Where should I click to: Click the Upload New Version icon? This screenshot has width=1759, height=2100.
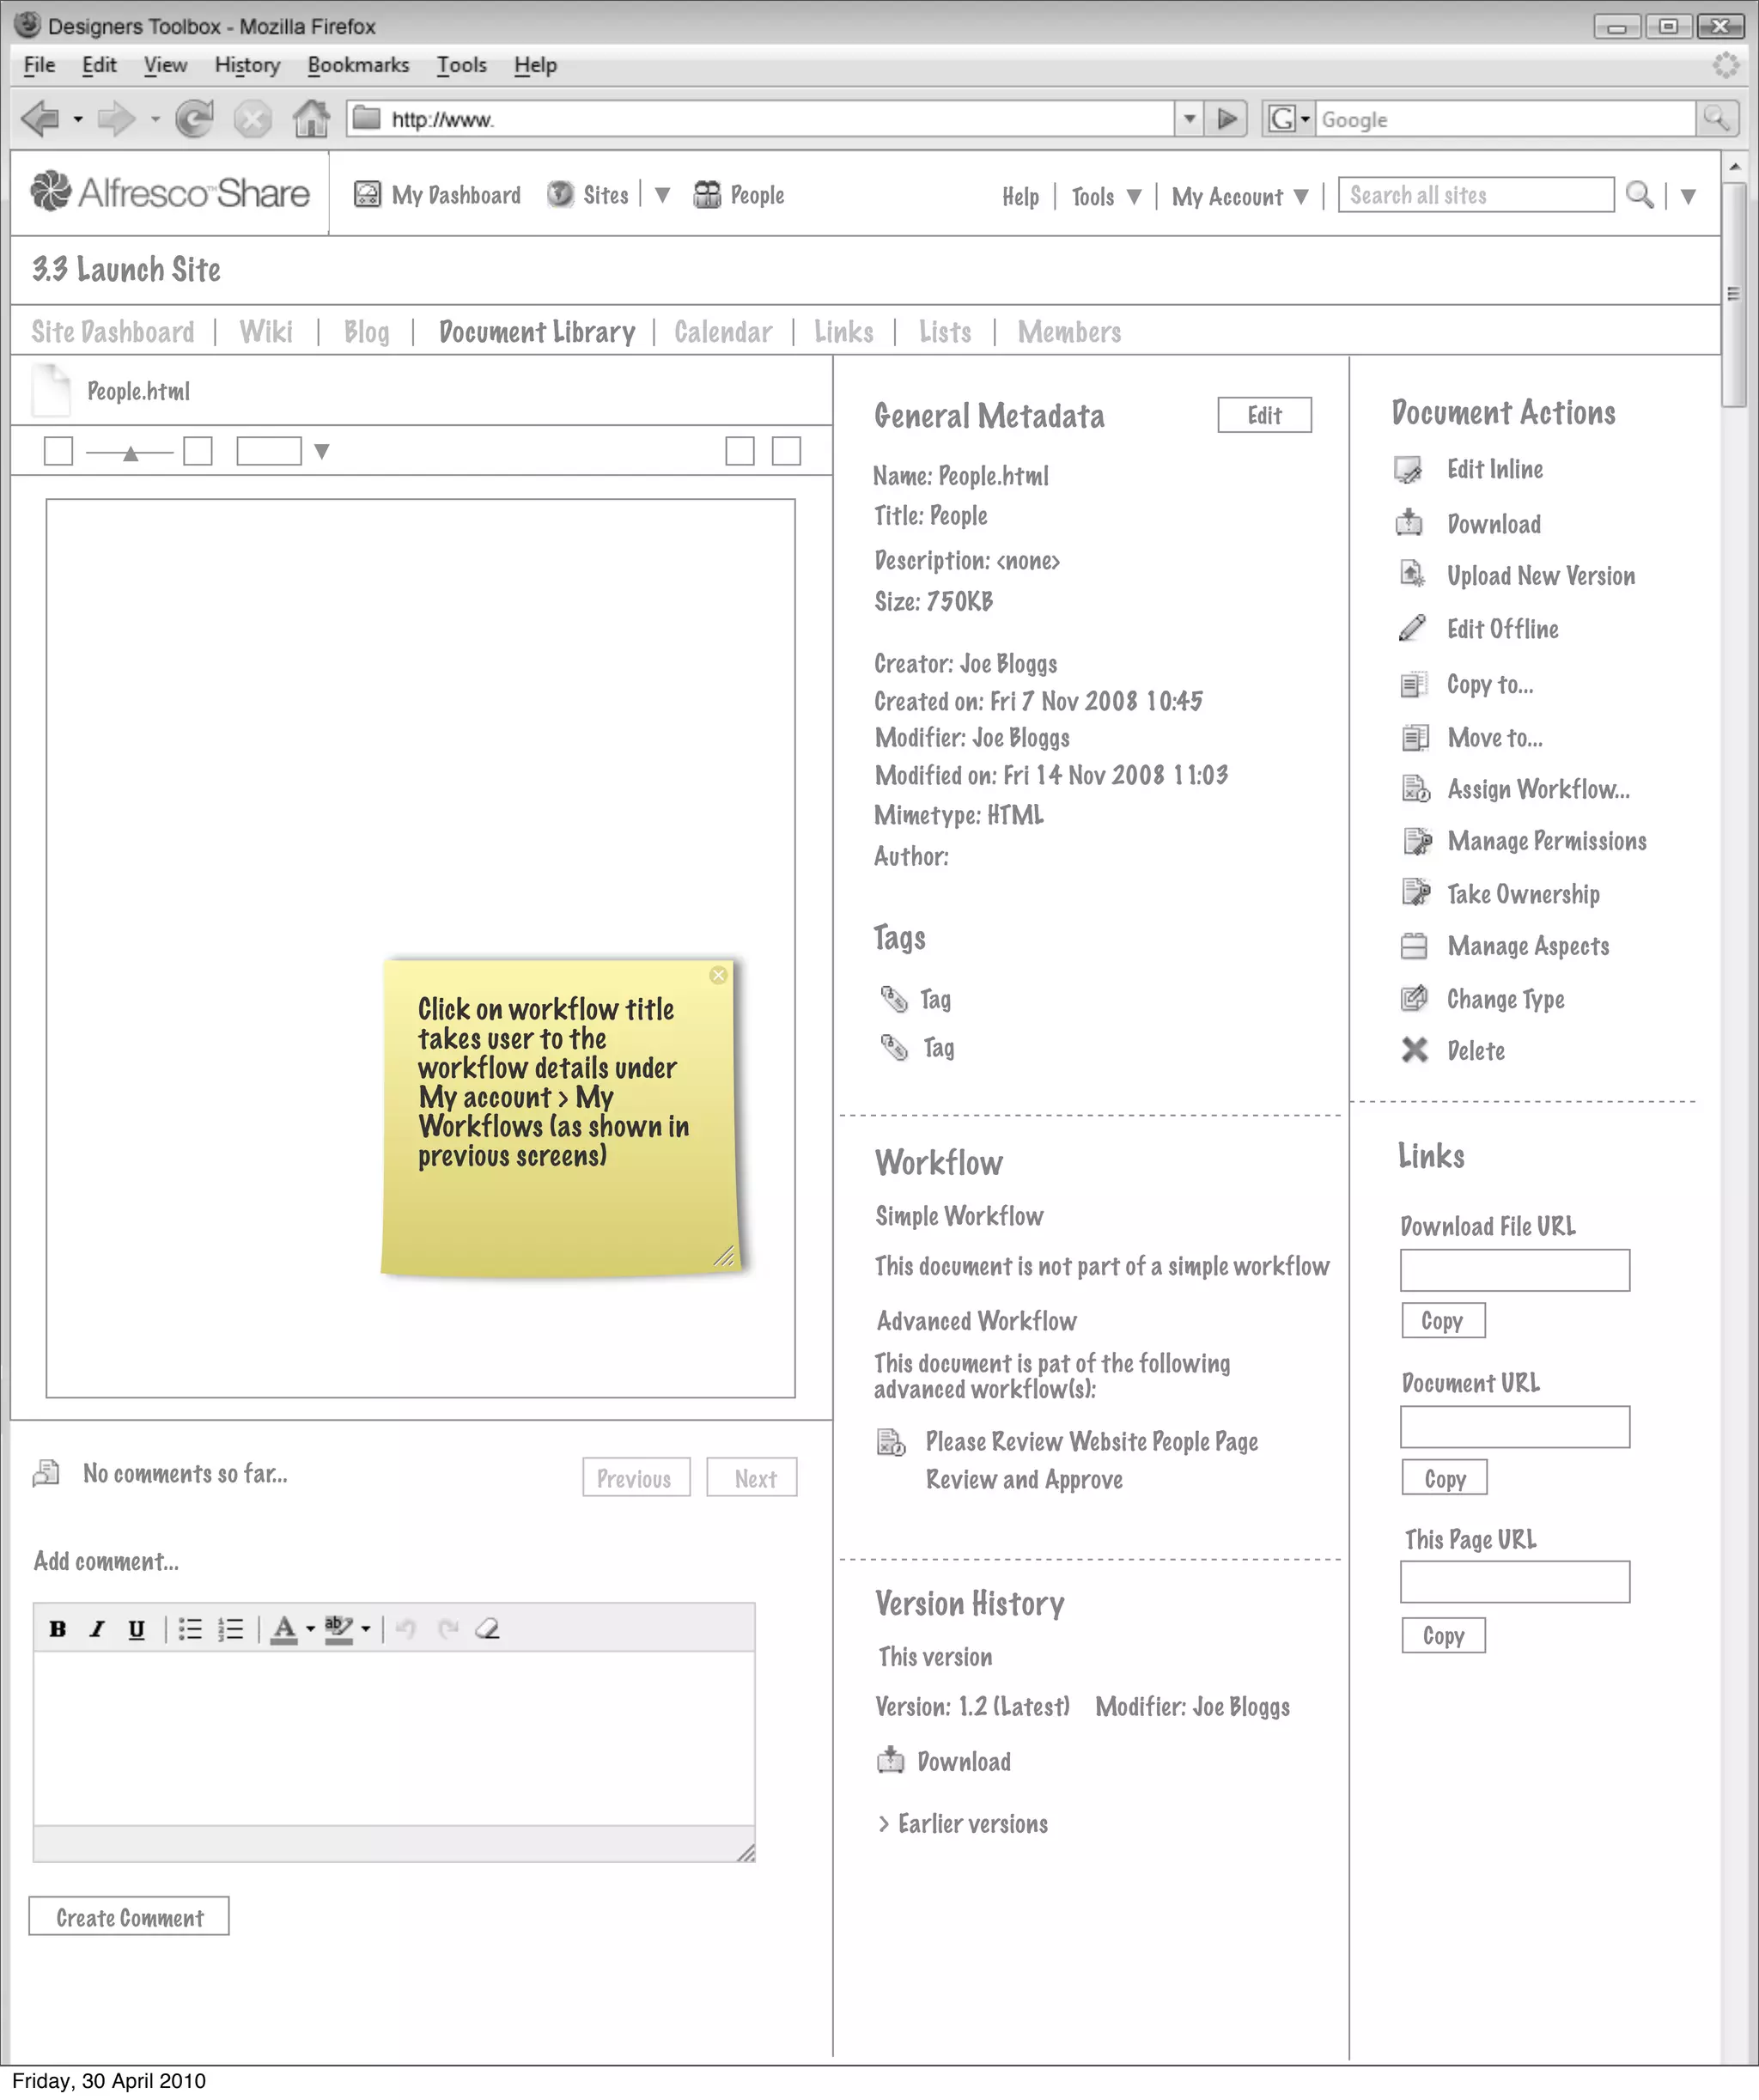pyautogui.click(x=1411, y=575)
